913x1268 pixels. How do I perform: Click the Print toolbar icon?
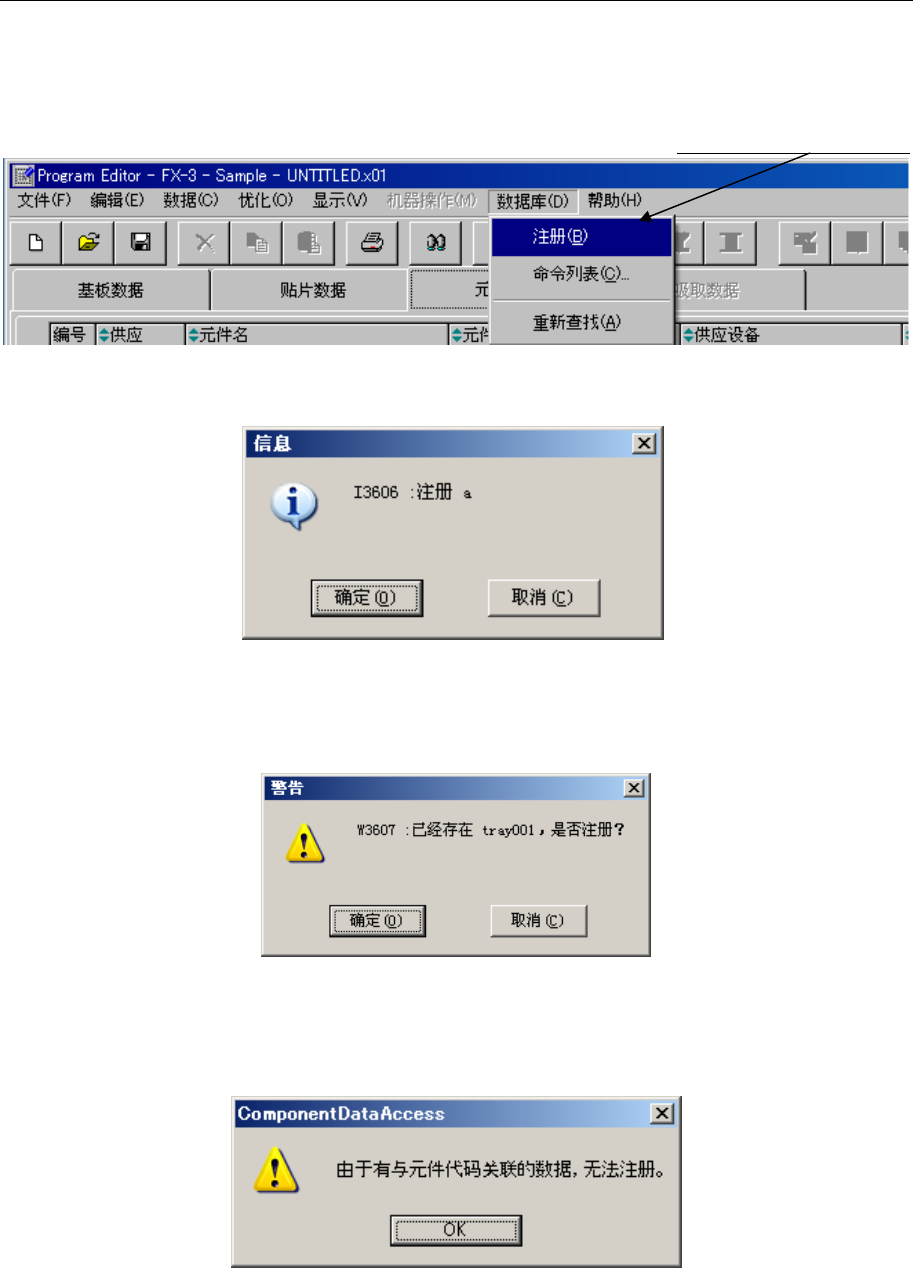tap(372, 241)
